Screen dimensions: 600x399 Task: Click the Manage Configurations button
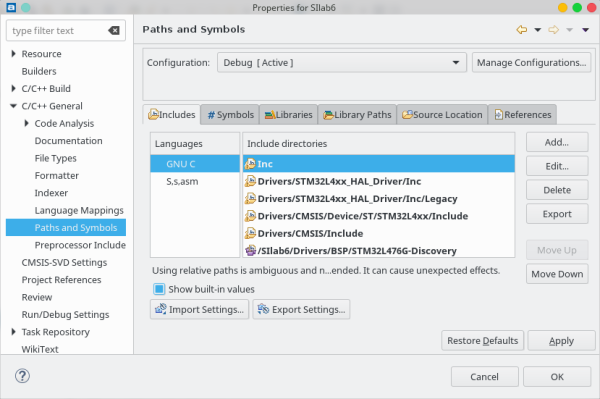tap(531, 62)
